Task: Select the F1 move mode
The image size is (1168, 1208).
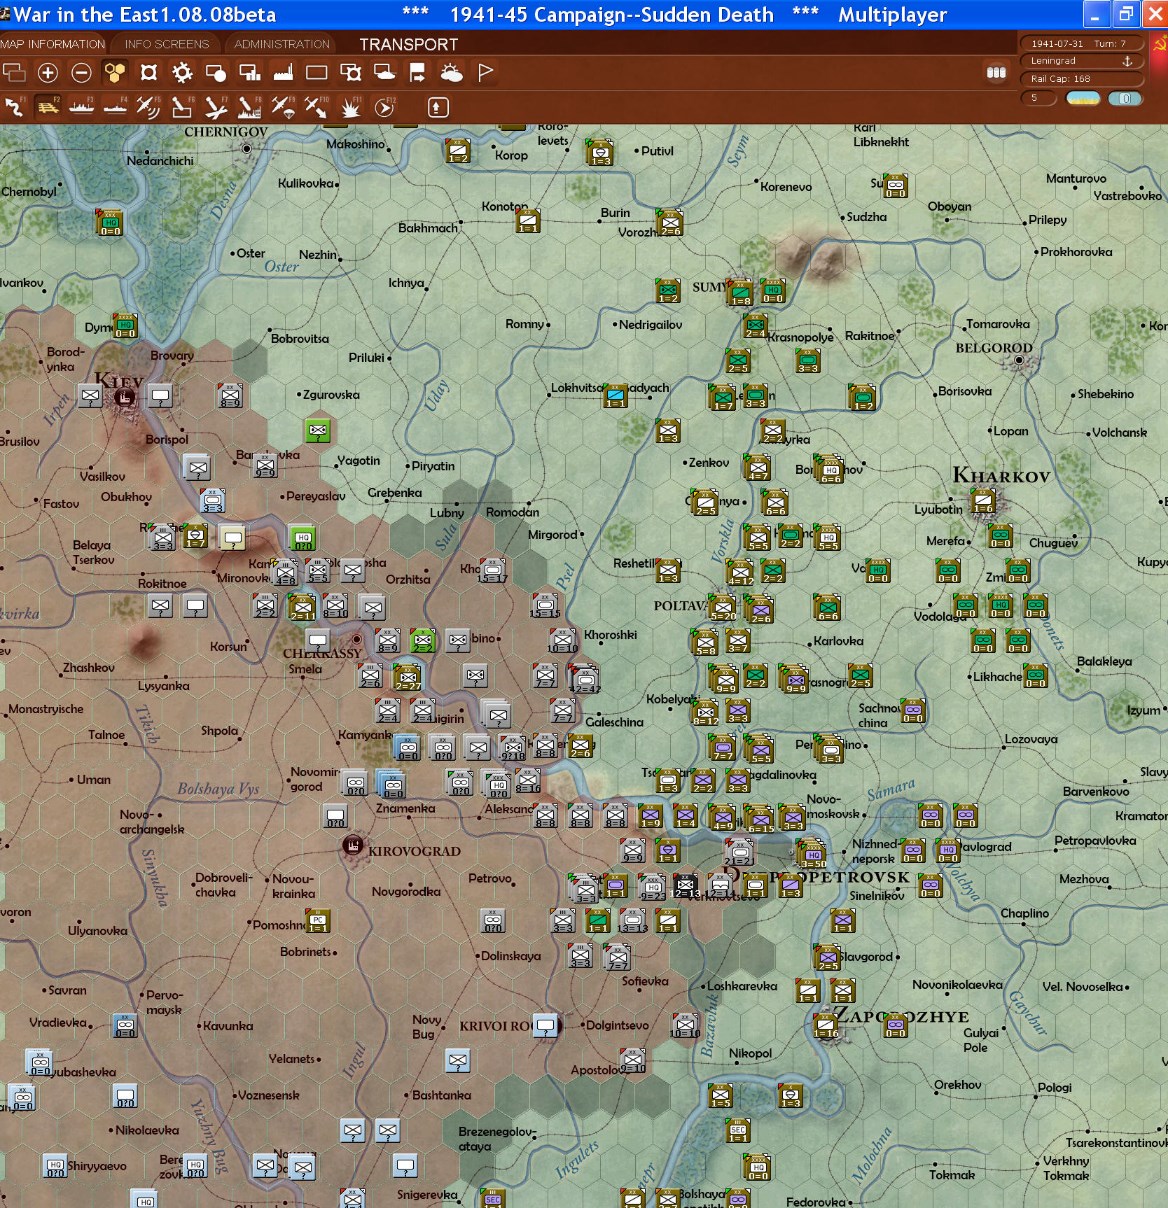Action: 14,107
